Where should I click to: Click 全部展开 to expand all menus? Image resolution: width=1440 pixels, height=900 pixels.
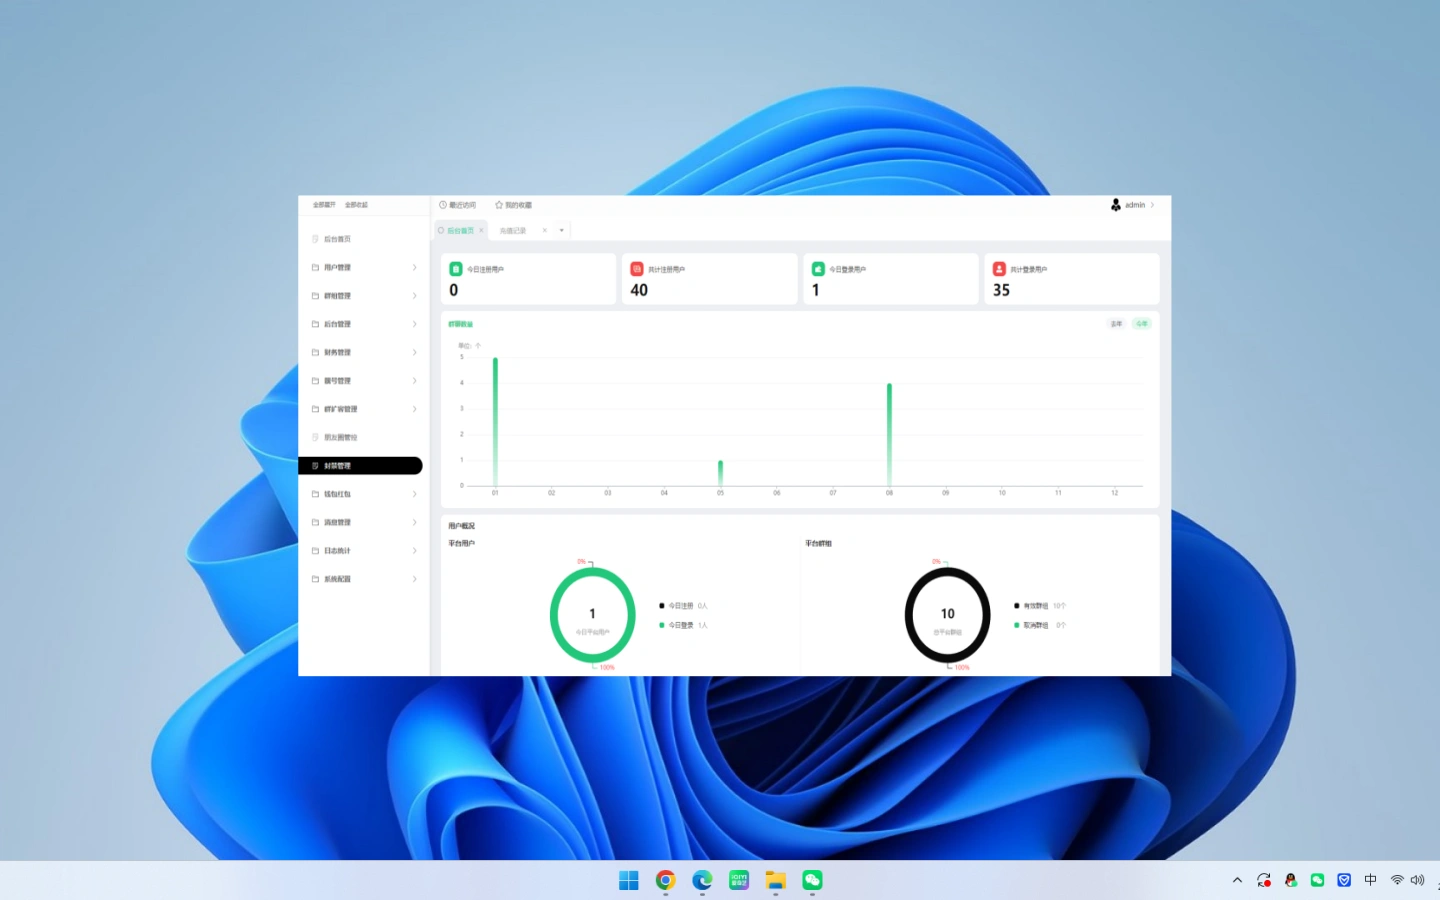(324, 205)
